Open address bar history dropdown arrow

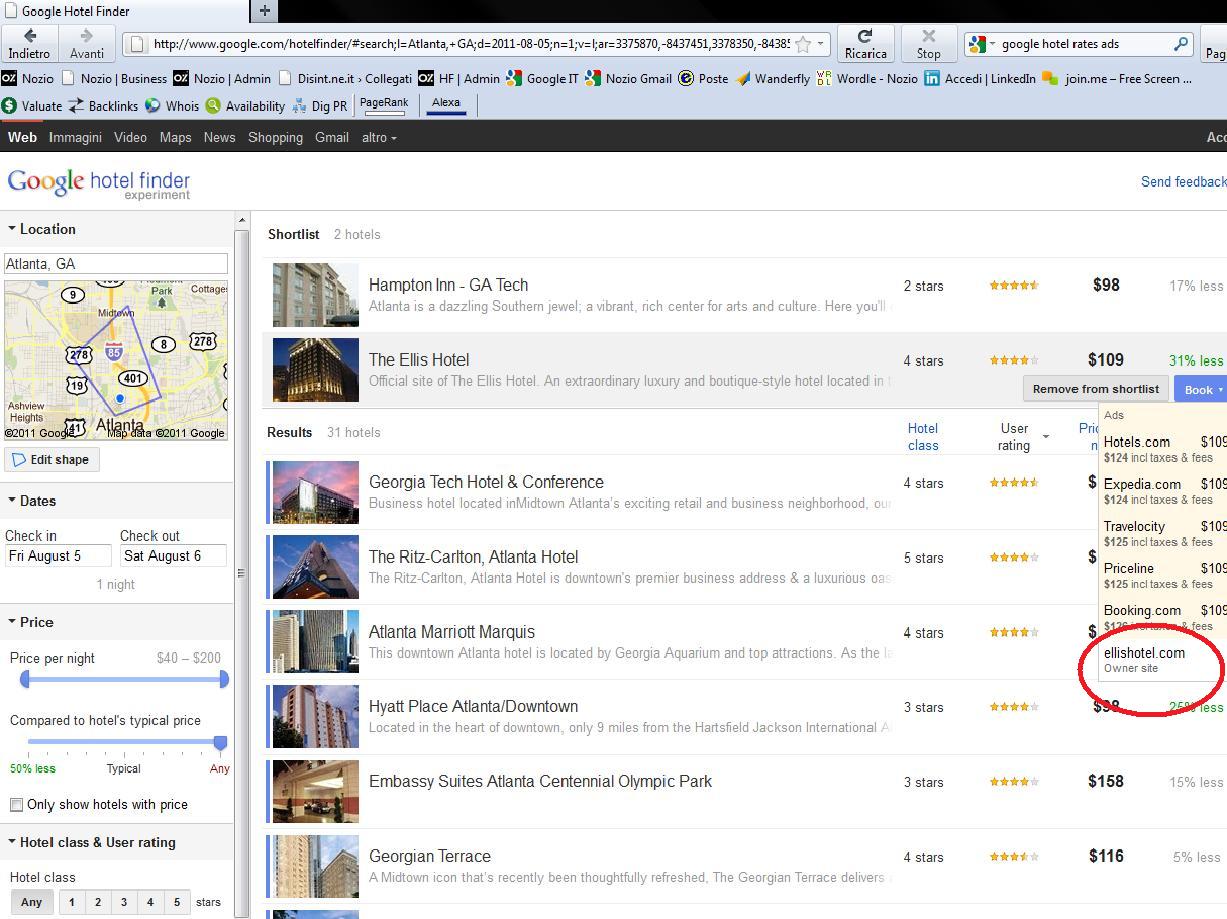[x=821, y=44]
